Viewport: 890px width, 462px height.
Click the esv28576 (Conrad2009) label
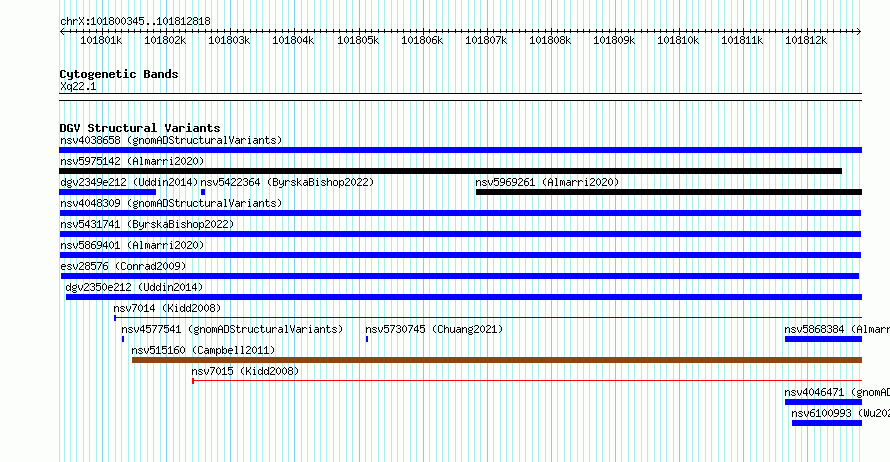tap(123, 266)
